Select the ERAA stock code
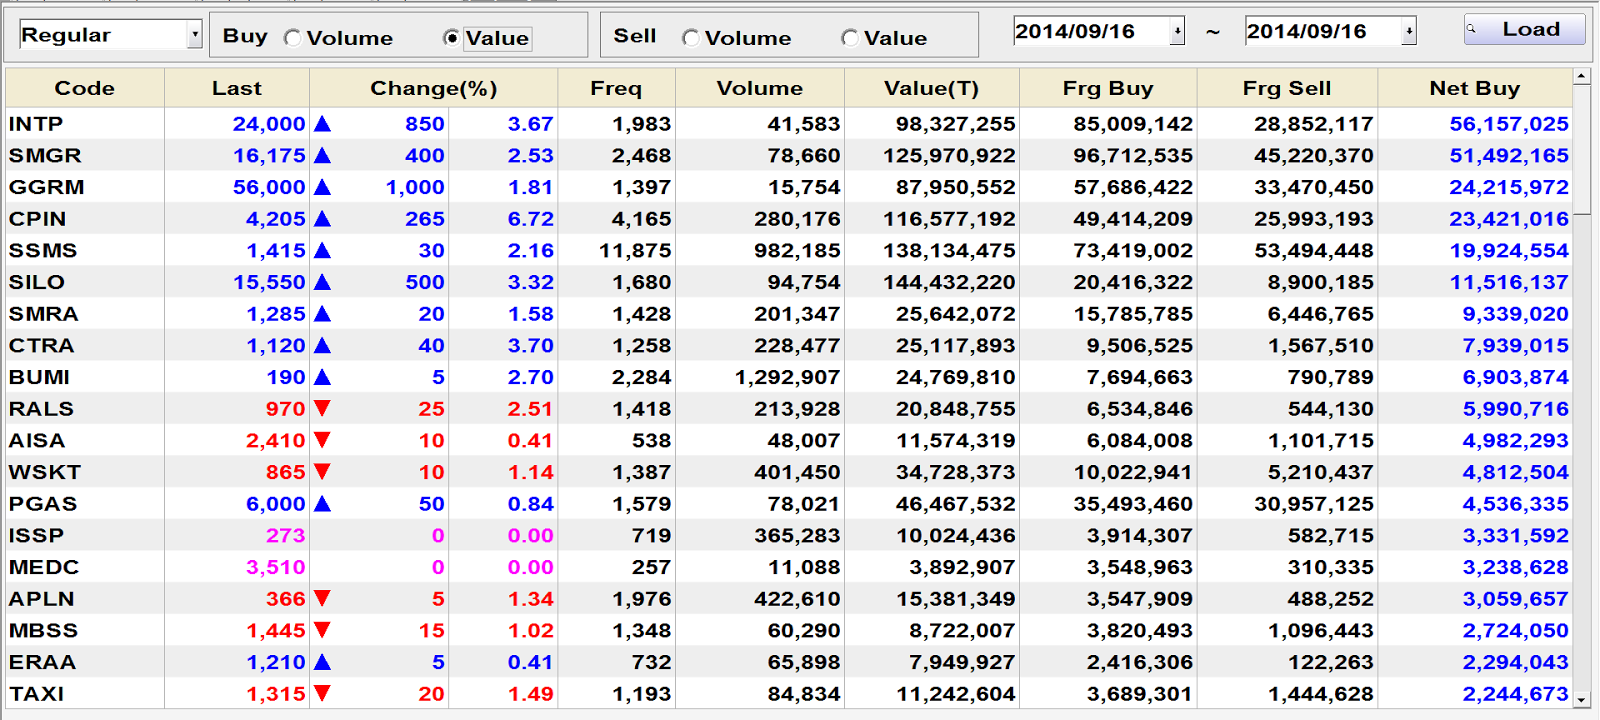The width and height of the screenshot is (1600, 720). click(42, 662)
